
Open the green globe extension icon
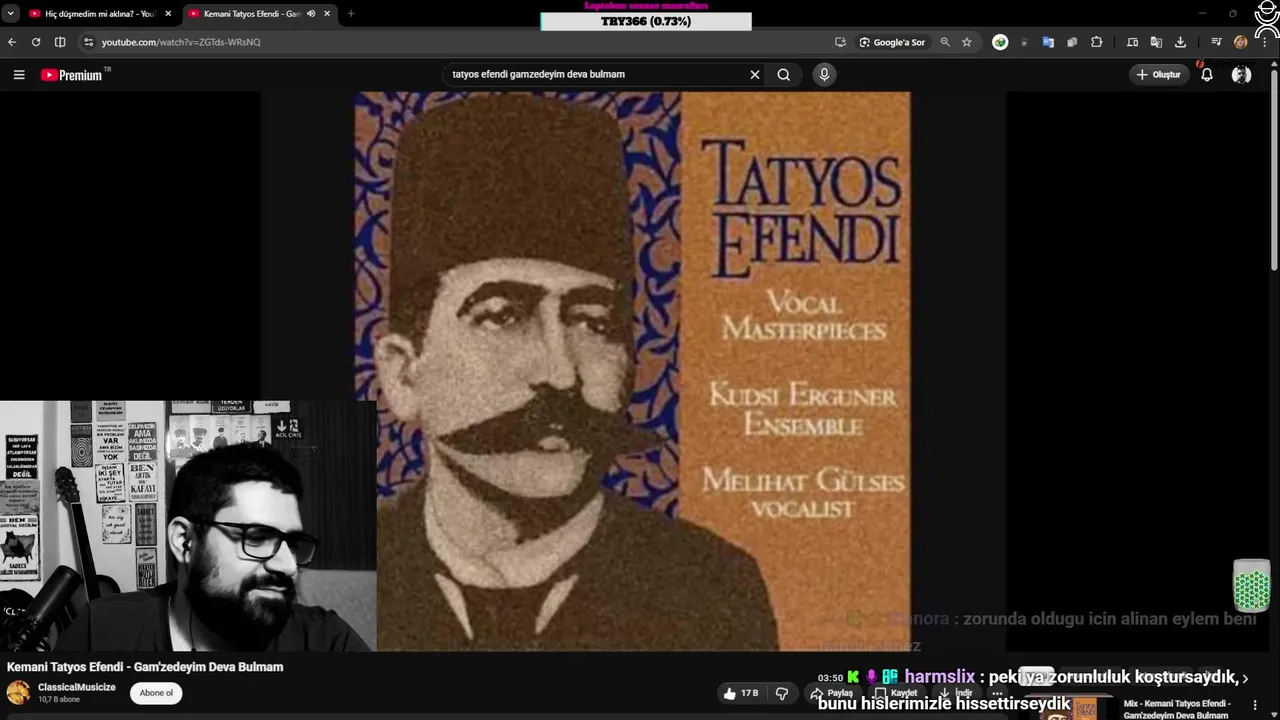click(1000, 42)
